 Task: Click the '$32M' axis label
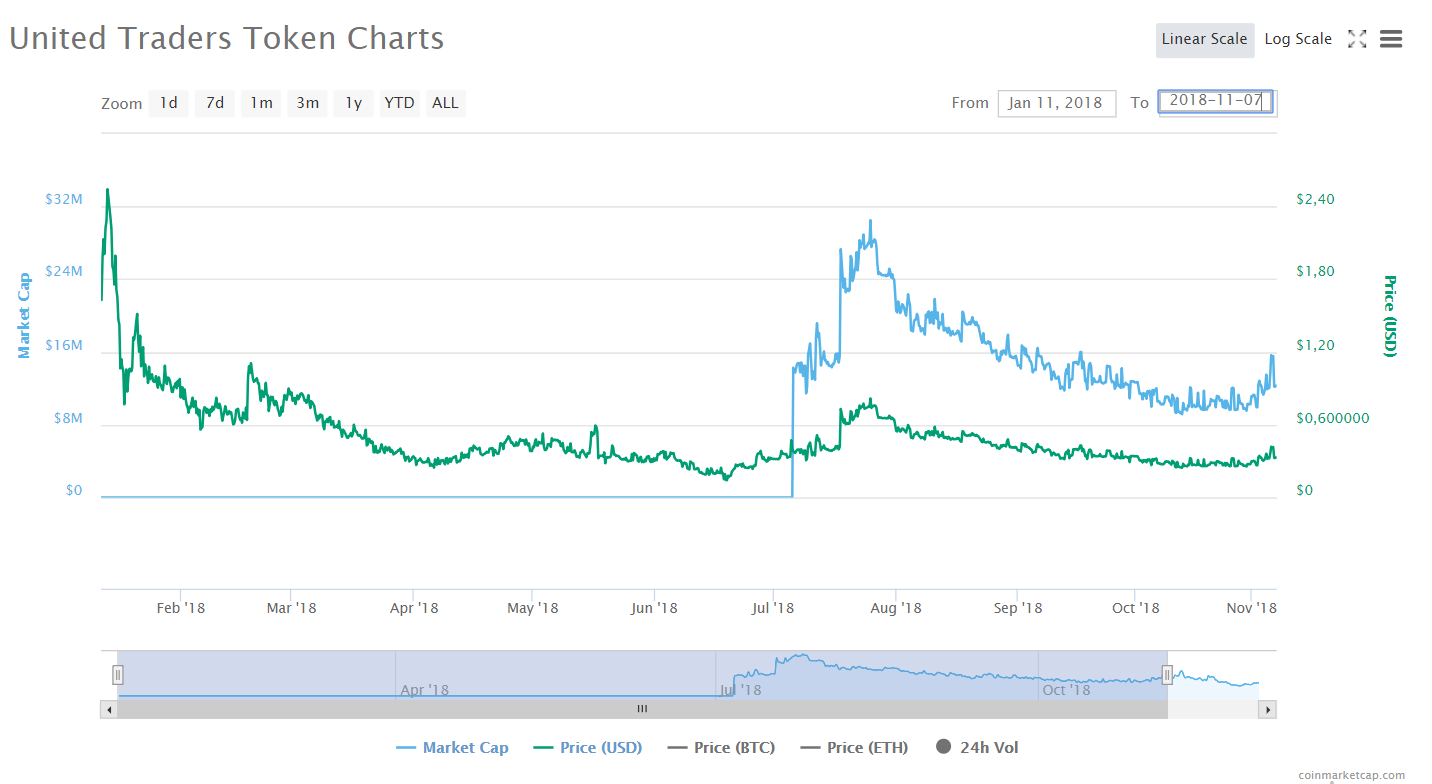coord(64,199)
